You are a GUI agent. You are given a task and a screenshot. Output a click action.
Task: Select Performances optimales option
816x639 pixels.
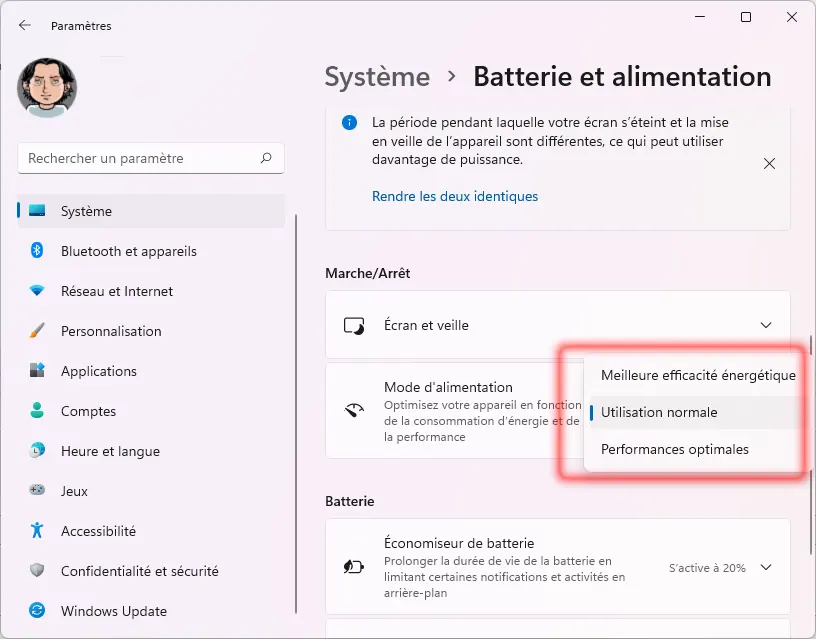[x=674, y=449]
